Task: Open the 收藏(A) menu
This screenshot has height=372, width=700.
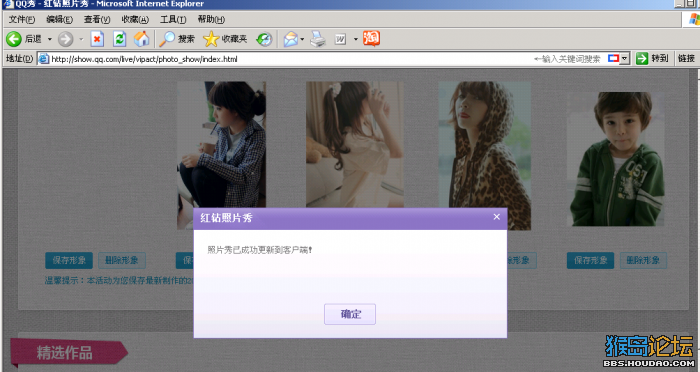Action: click(135, 19)
